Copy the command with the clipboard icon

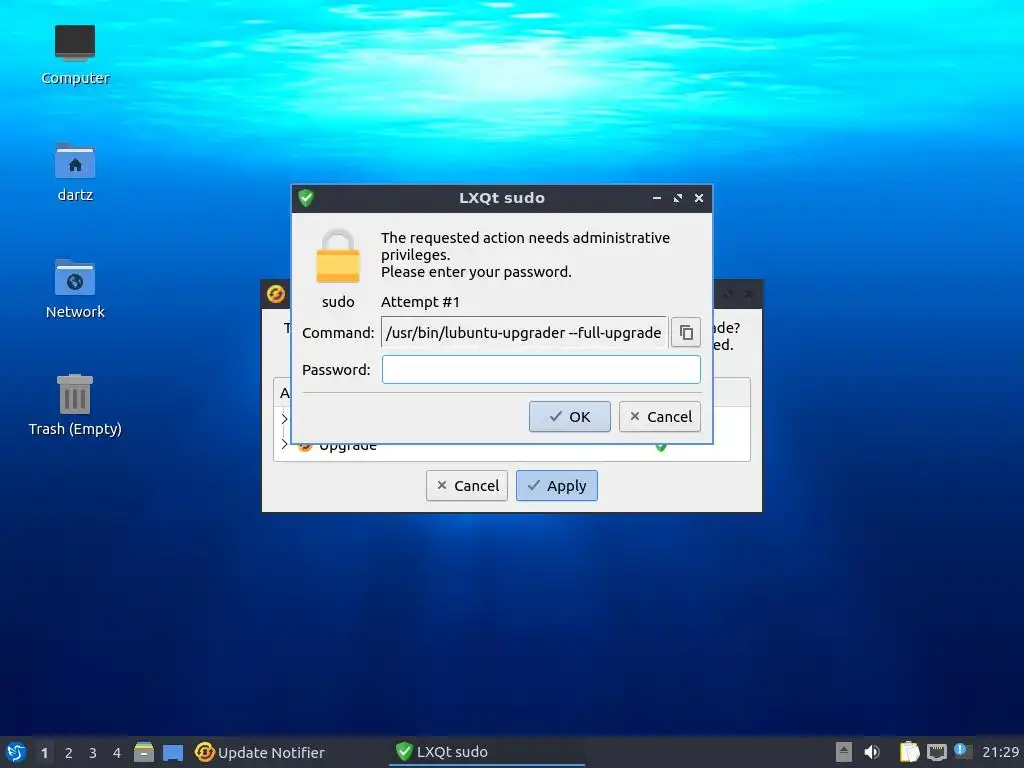click(686, 332)
